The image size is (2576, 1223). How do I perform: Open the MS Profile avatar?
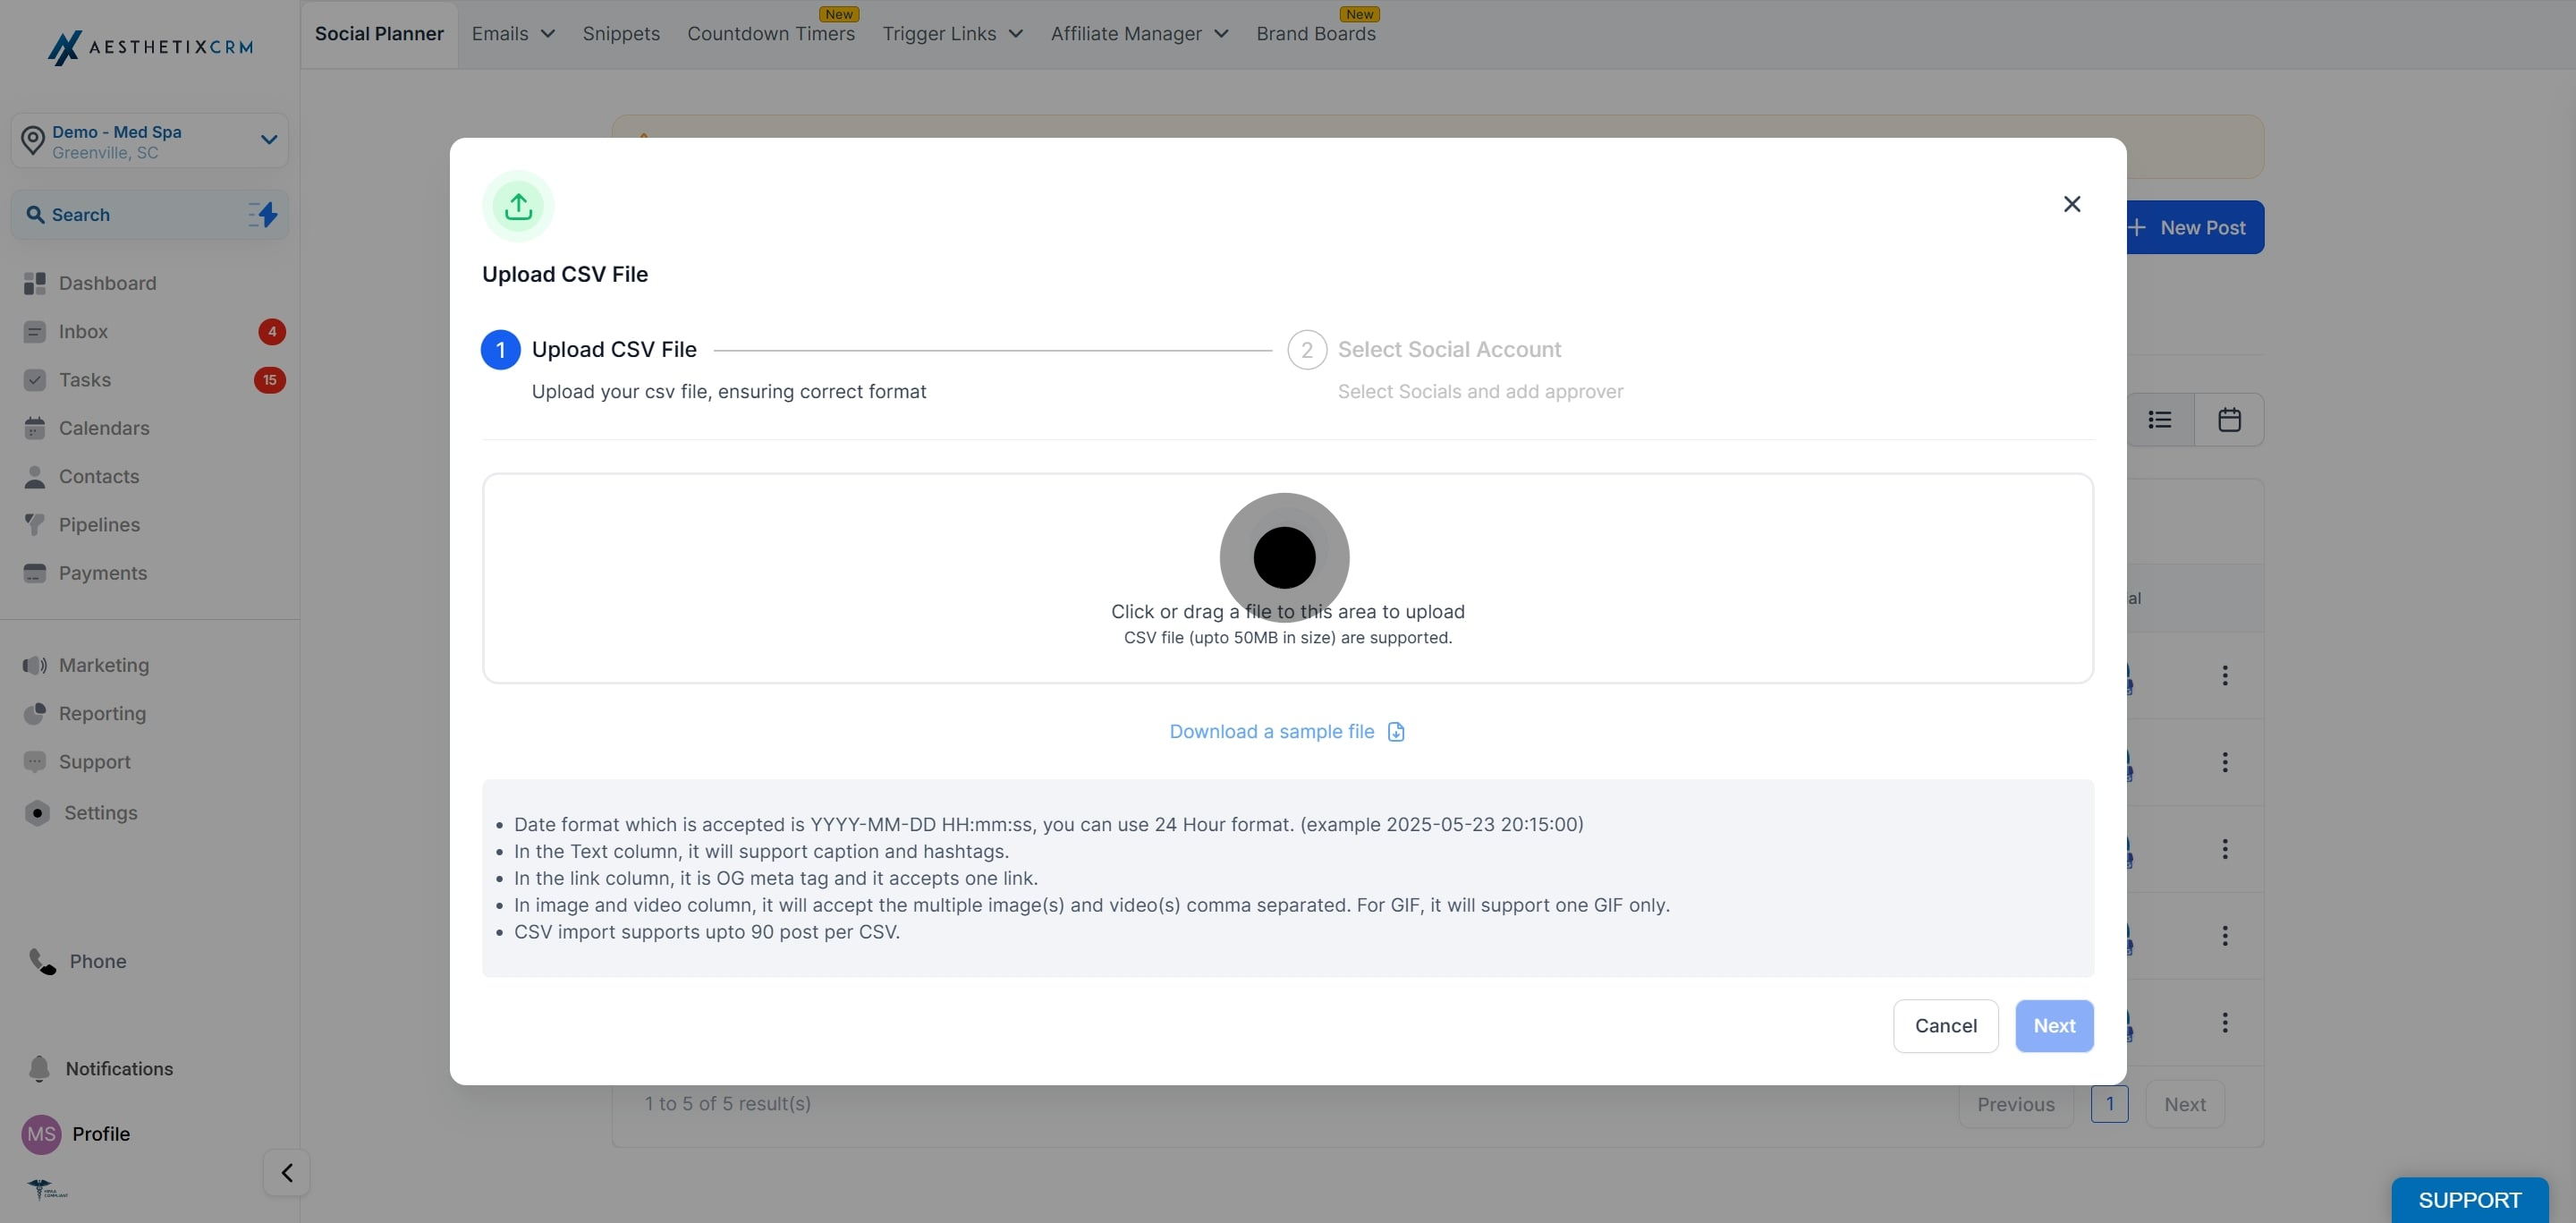[x=41, y=1134]
